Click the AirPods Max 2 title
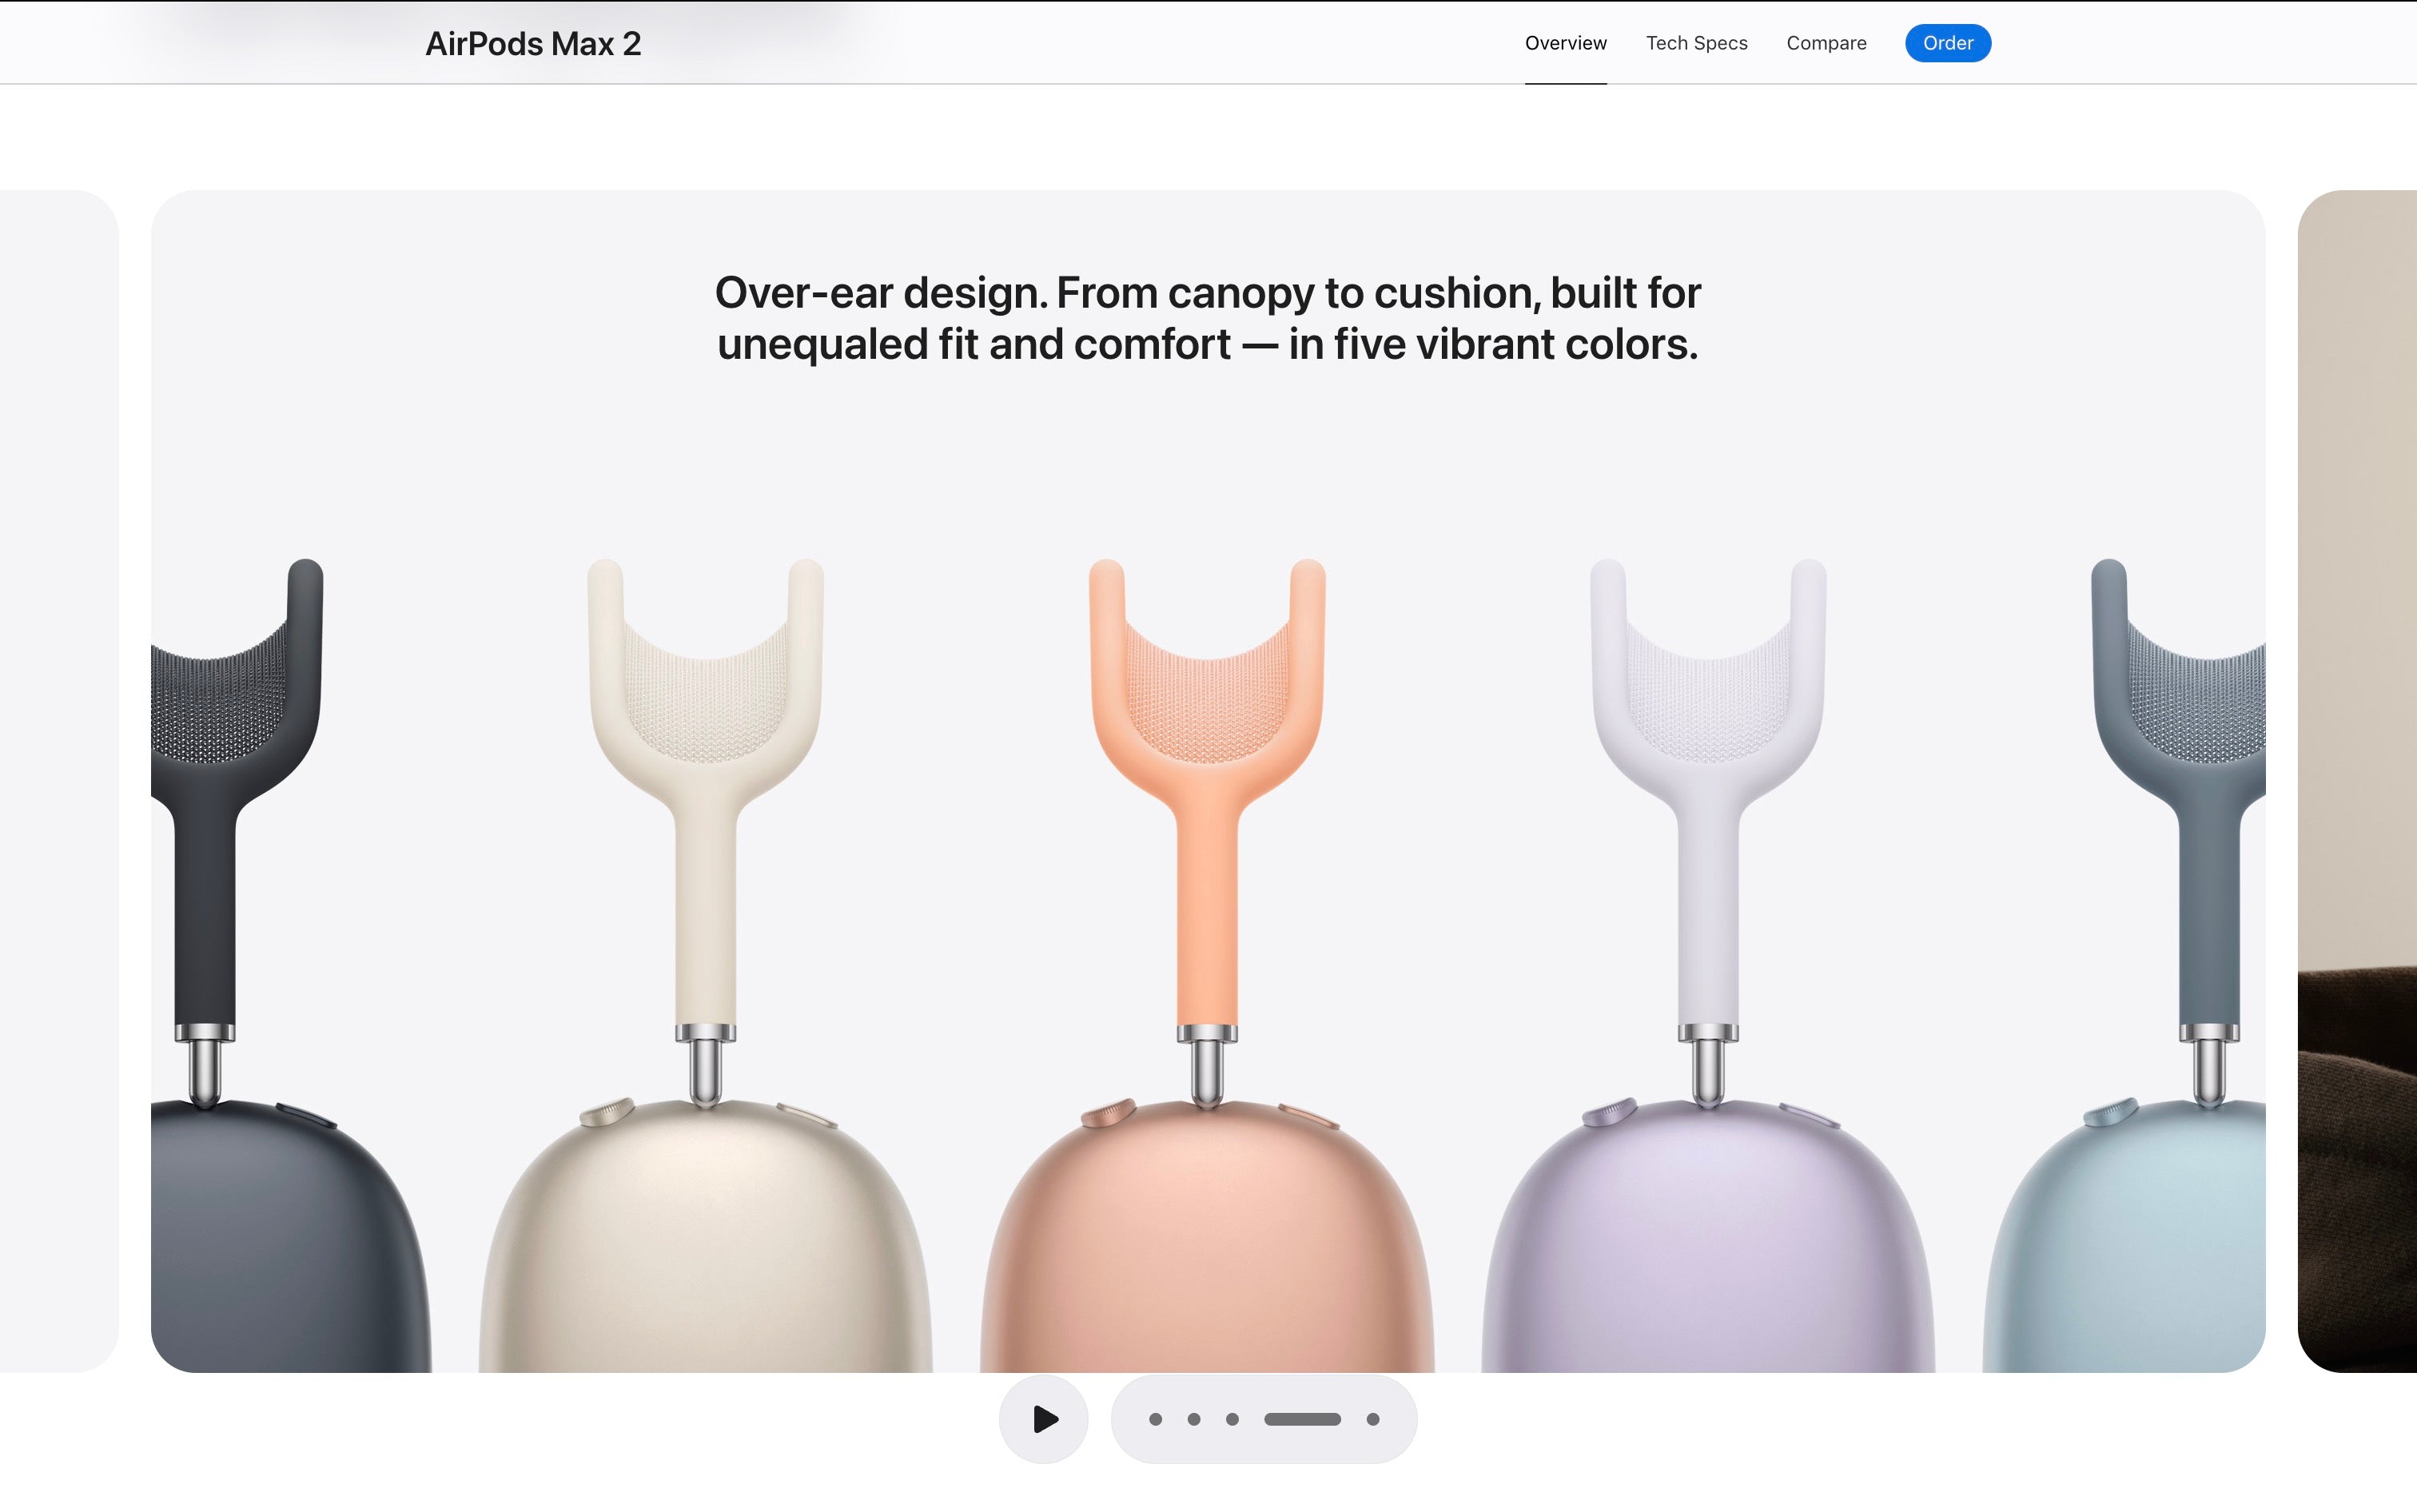This screenshot has height=1512, width=2417. (533, 44)
